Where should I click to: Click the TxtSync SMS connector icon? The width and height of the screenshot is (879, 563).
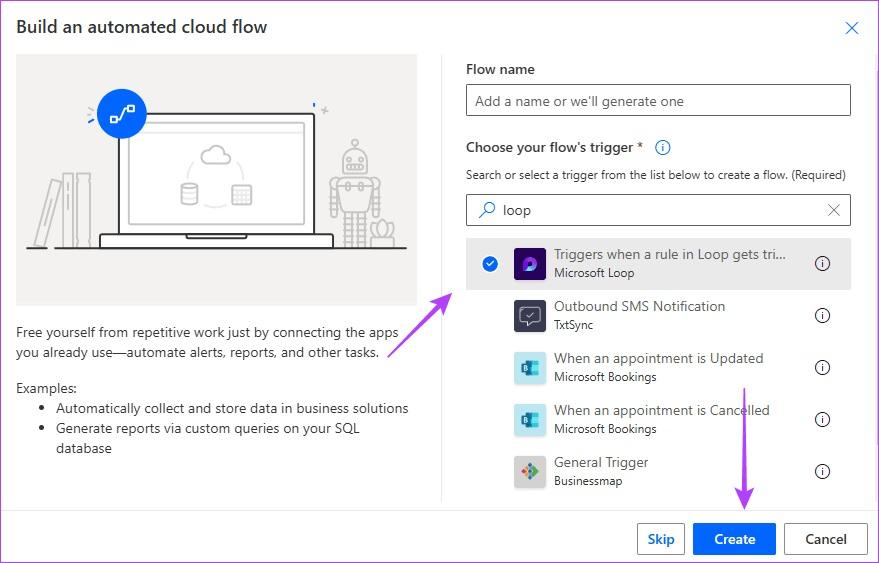point(530,316)
